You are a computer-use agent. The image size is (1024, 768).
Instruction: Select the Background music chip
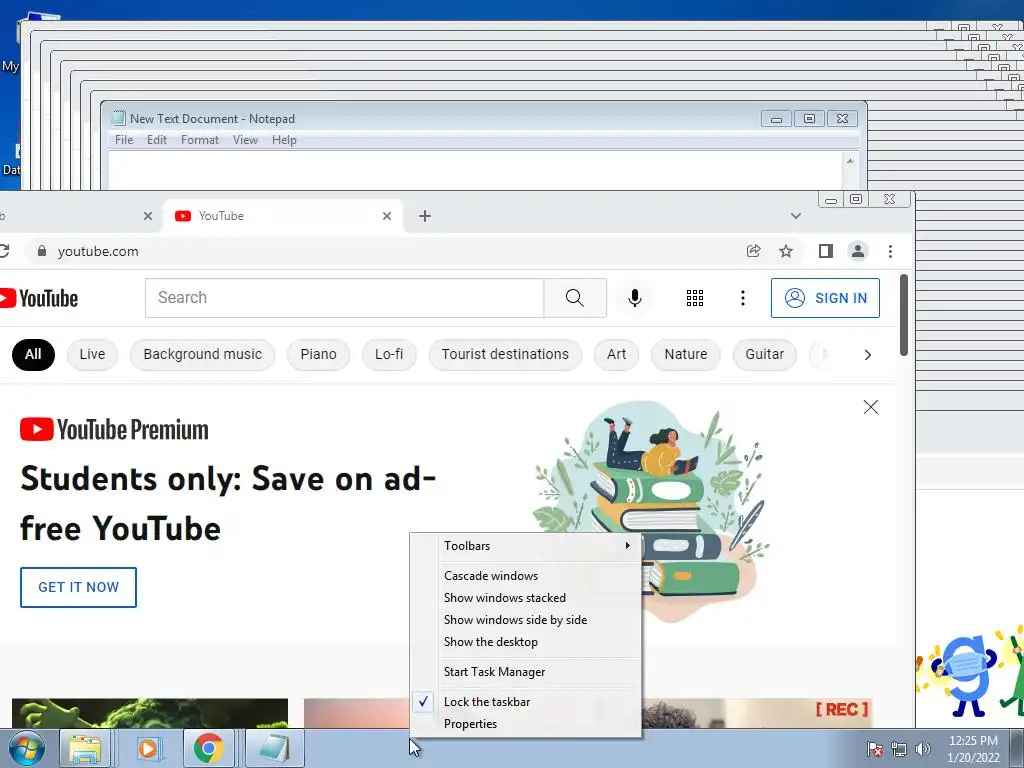click(x=202, y=355)
